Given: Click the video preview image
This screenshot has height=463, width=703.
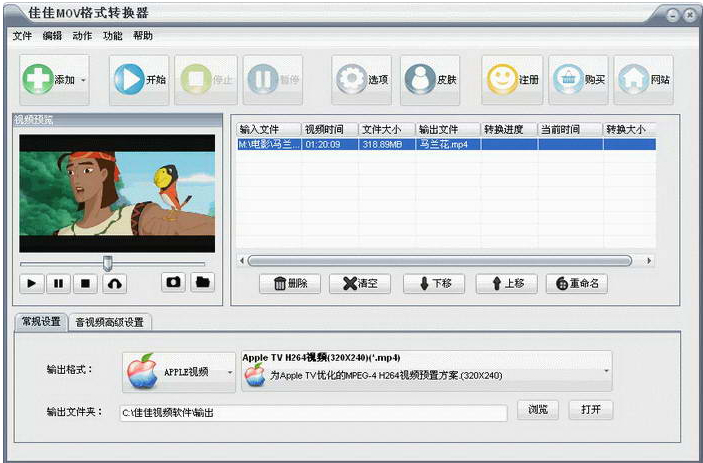Looking at the screenshot, I should pos(117,193).
